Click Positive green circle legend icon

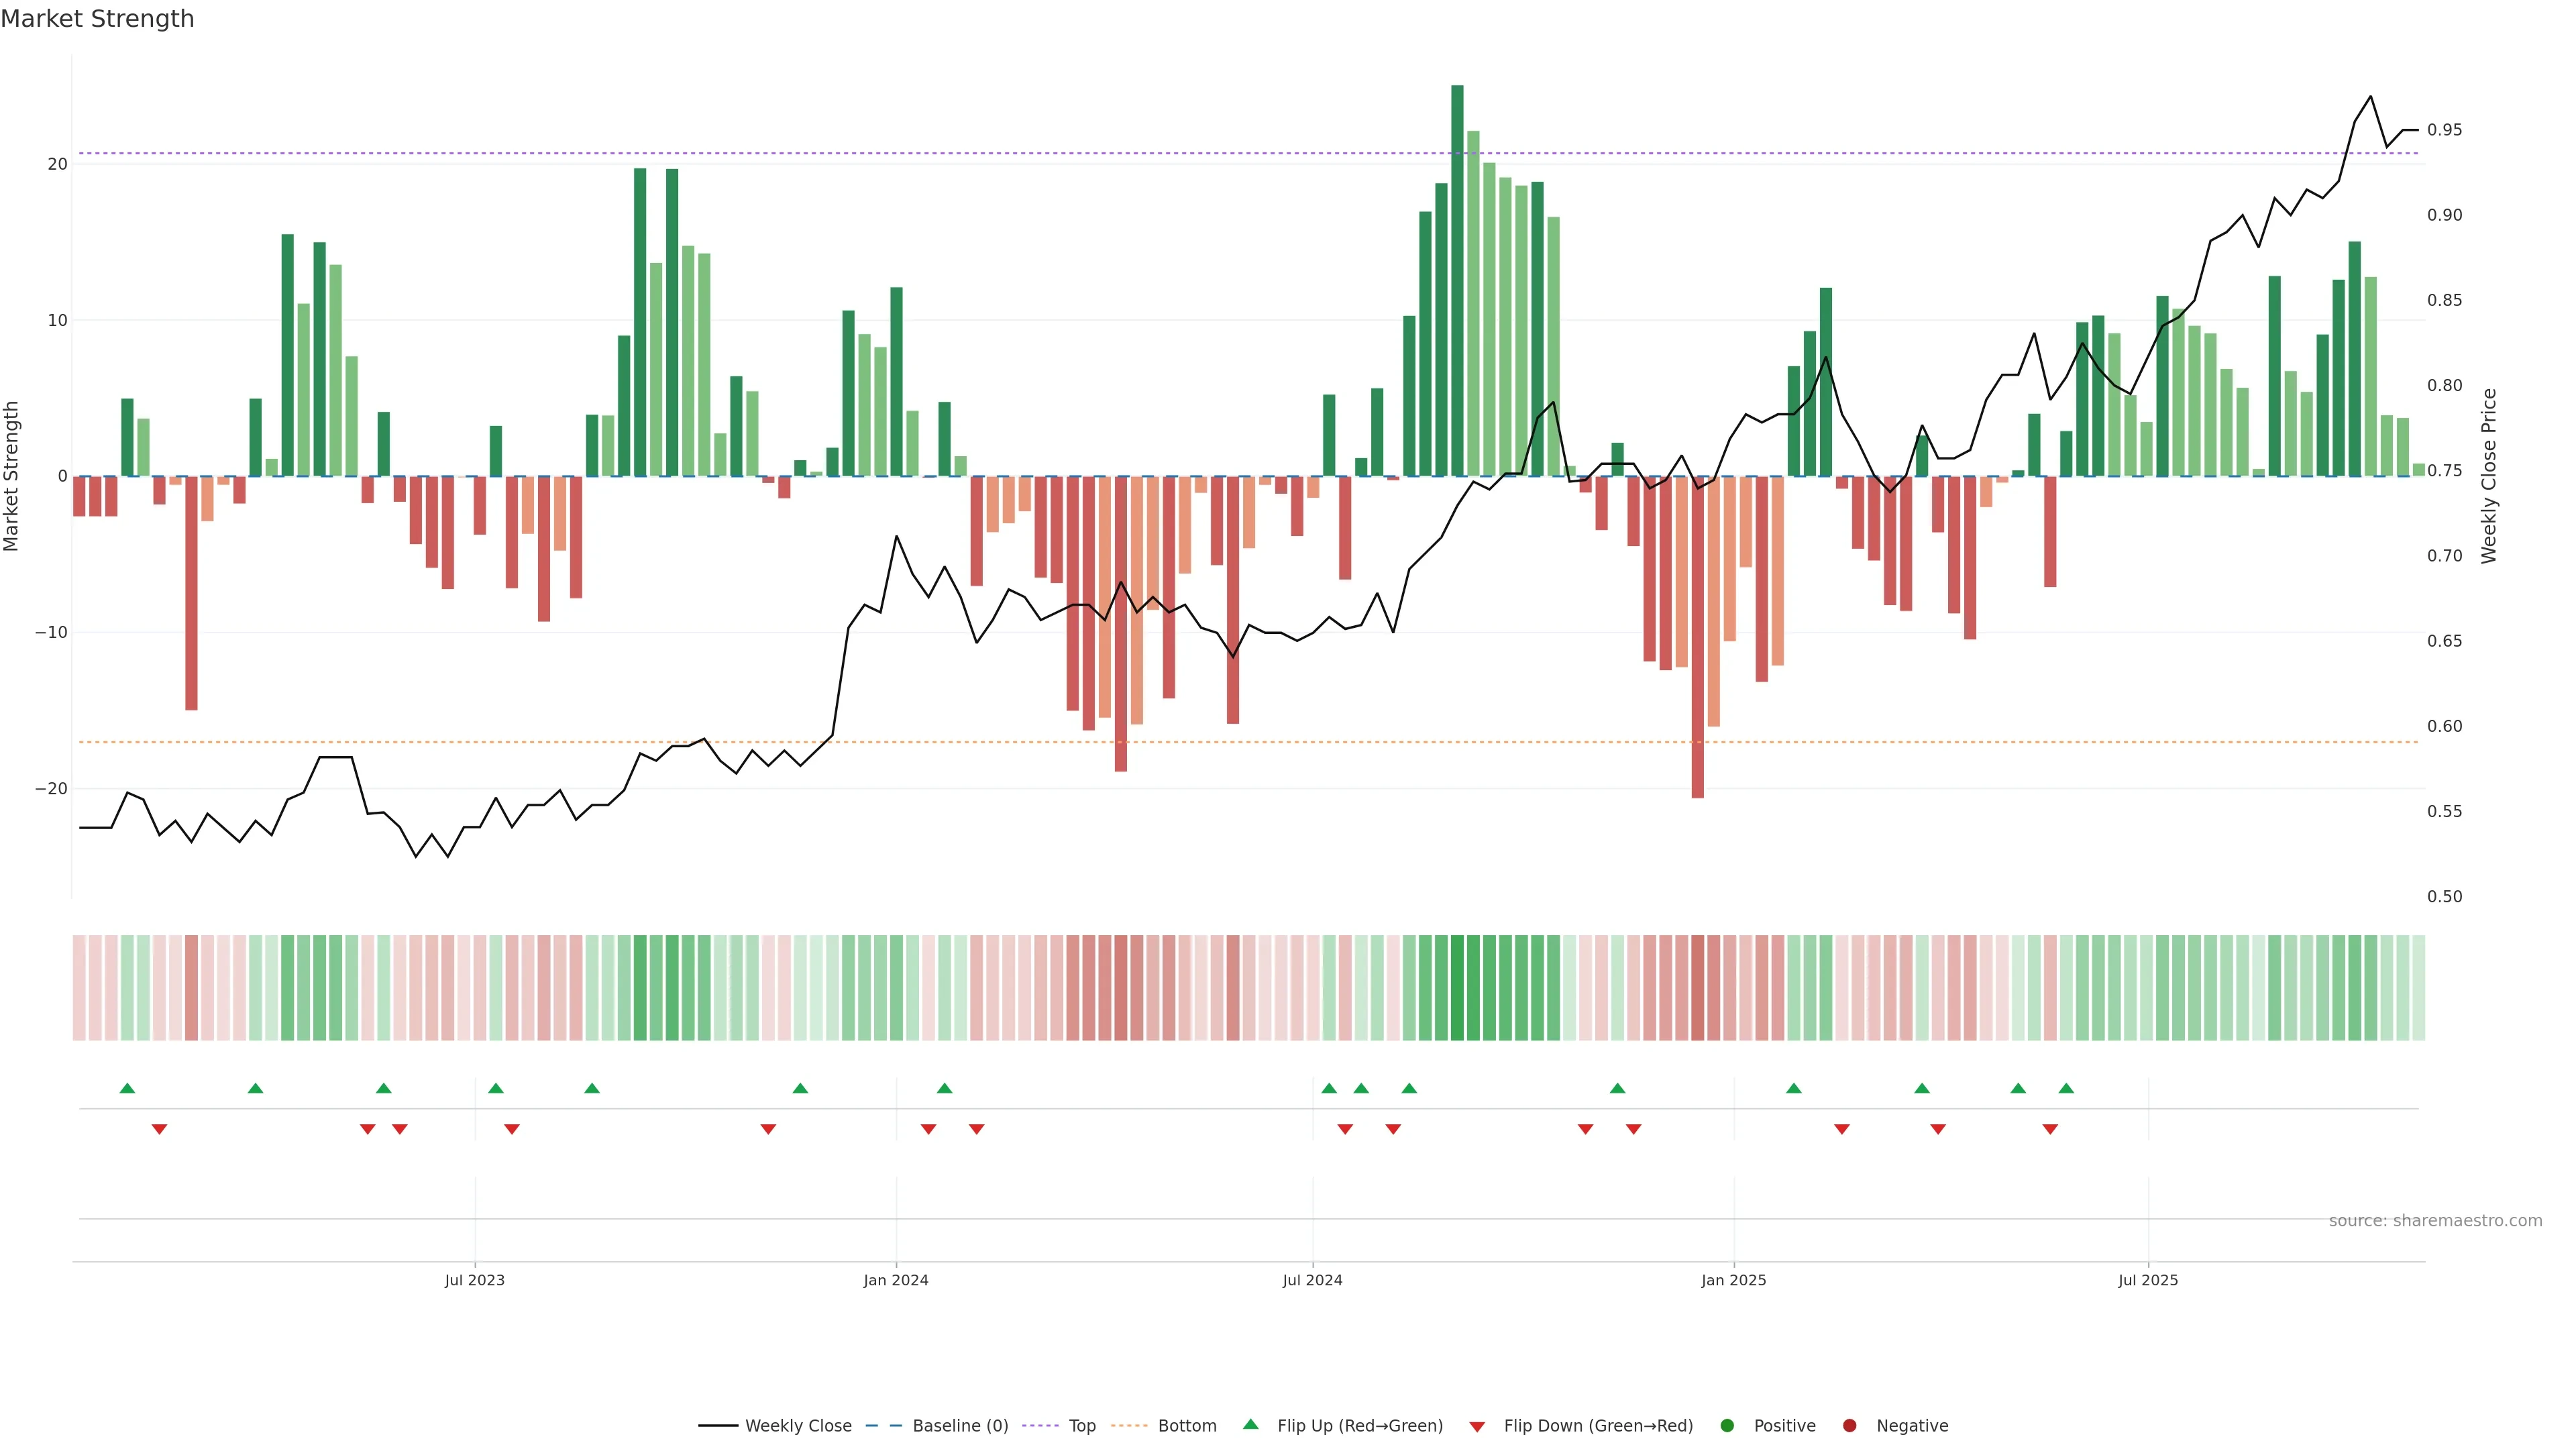pos(1727,1426)
